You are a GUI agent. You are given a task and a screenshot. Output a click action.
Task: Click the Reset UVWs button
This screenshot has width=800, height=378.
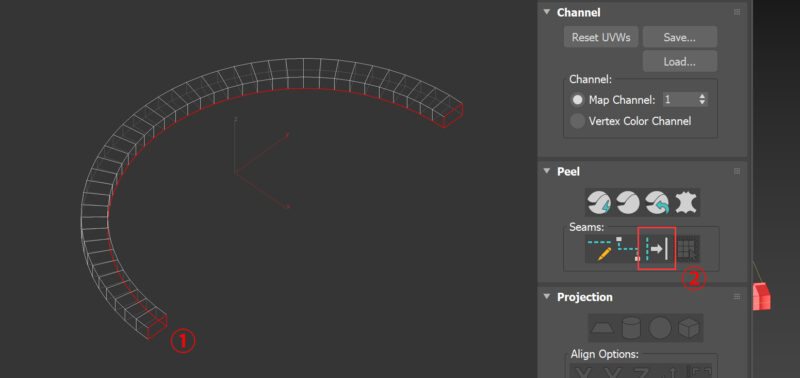pos(601,37)
